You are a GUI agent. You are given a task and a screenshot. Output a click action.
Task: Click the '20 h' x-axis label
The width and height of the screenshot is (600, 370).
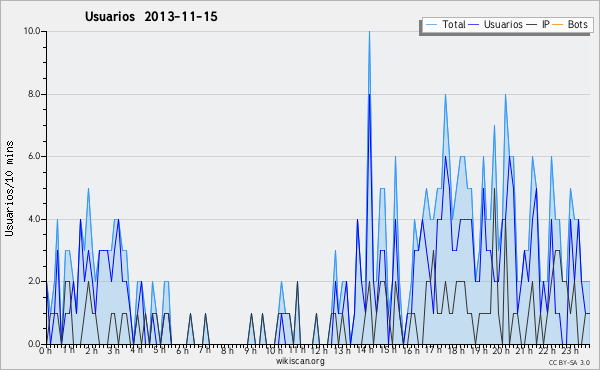click(x=502, y=351)
